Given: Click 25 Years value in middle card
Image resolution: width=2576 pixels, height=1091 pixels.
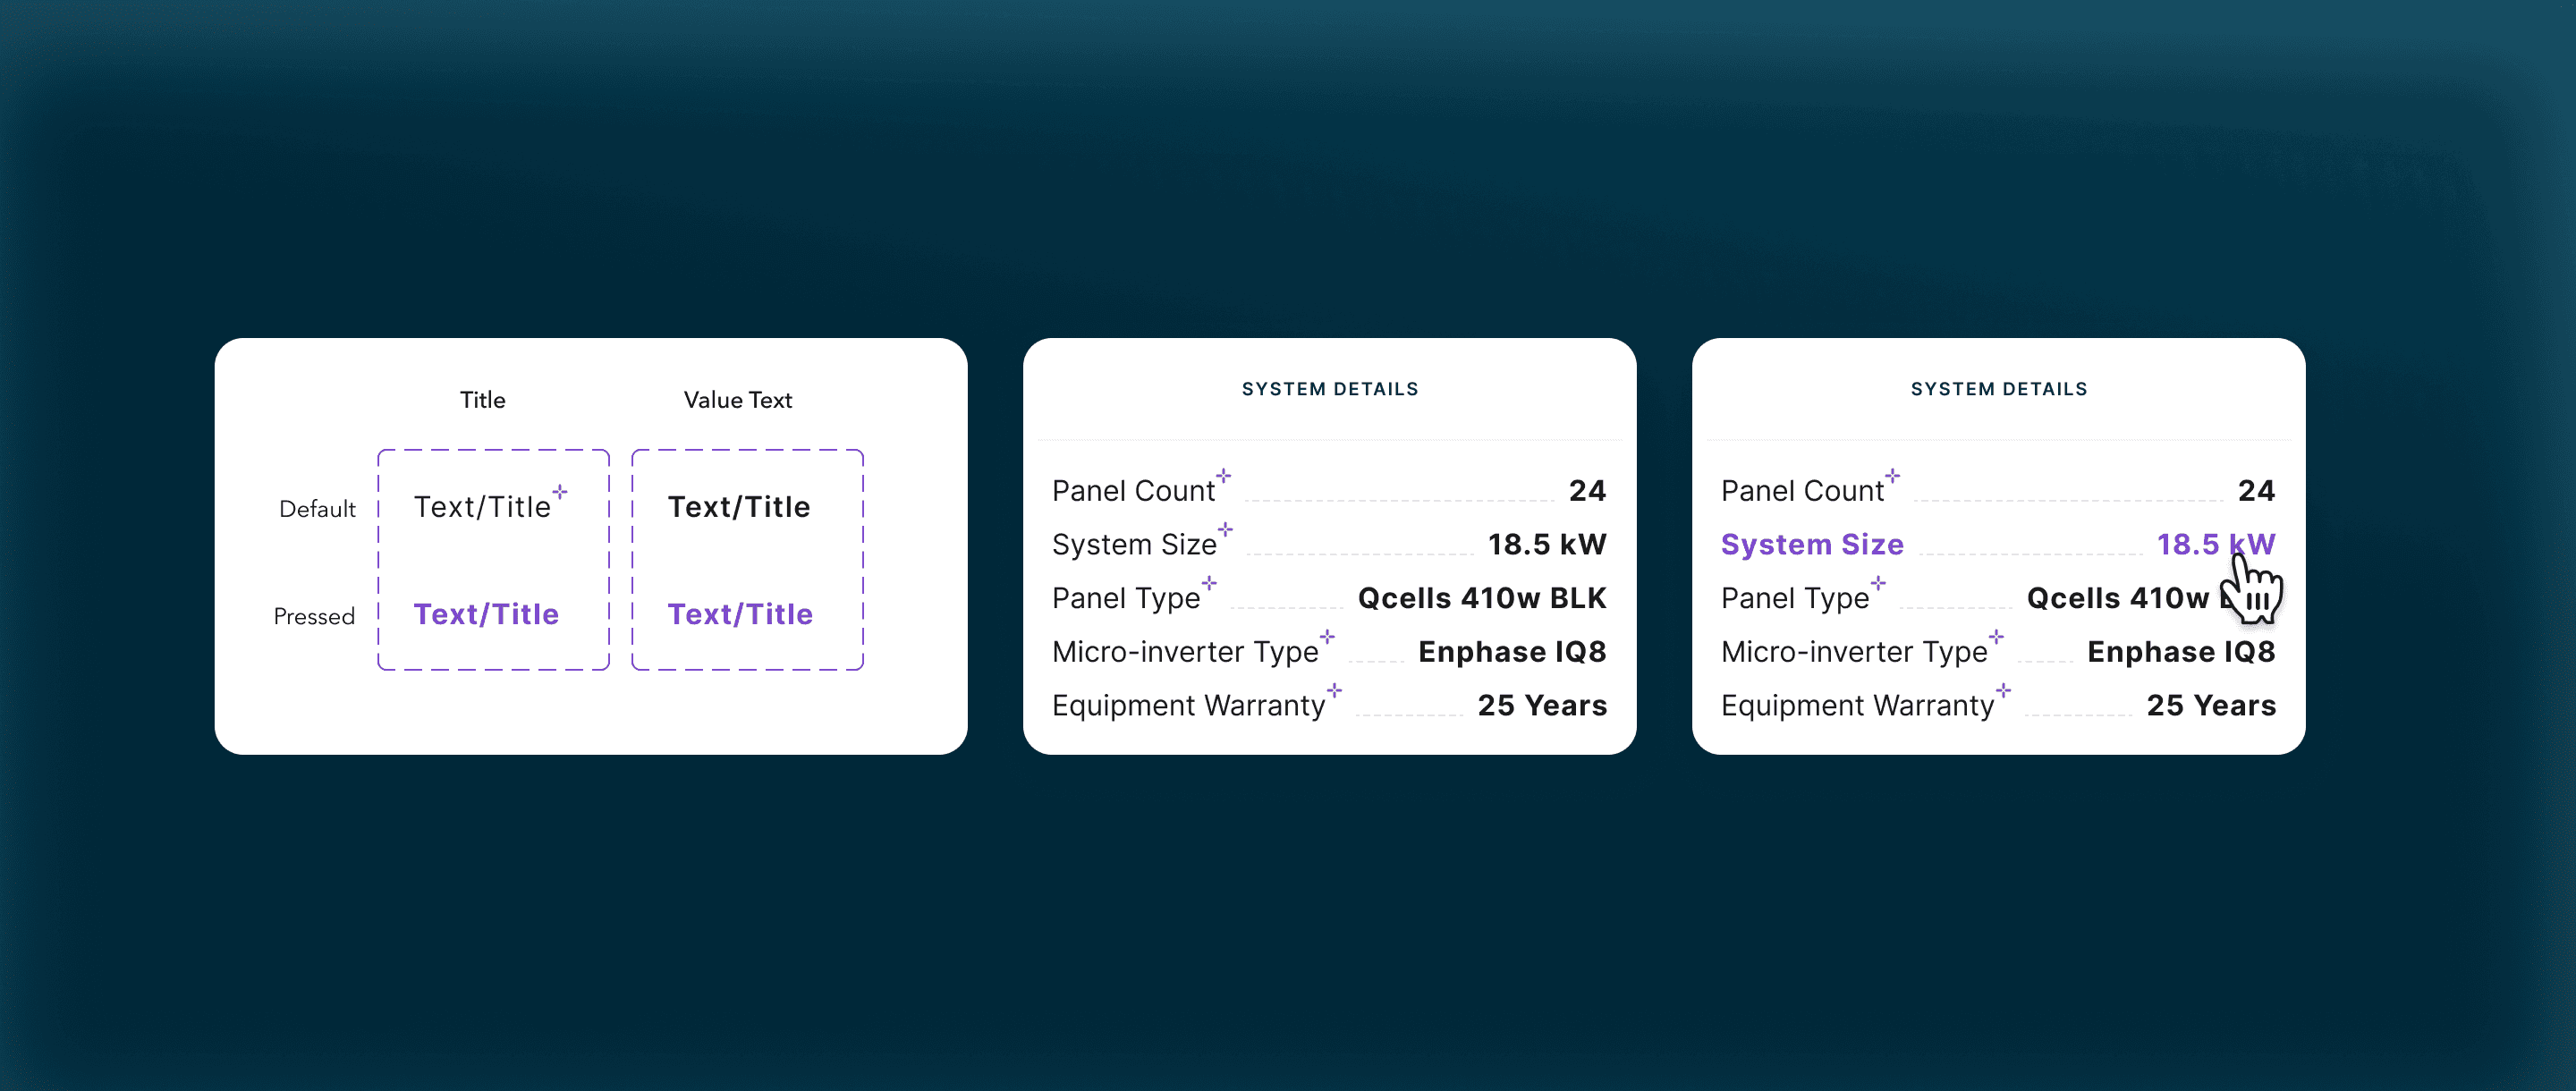Looking at the screenshot, I should pos(1541,705).
